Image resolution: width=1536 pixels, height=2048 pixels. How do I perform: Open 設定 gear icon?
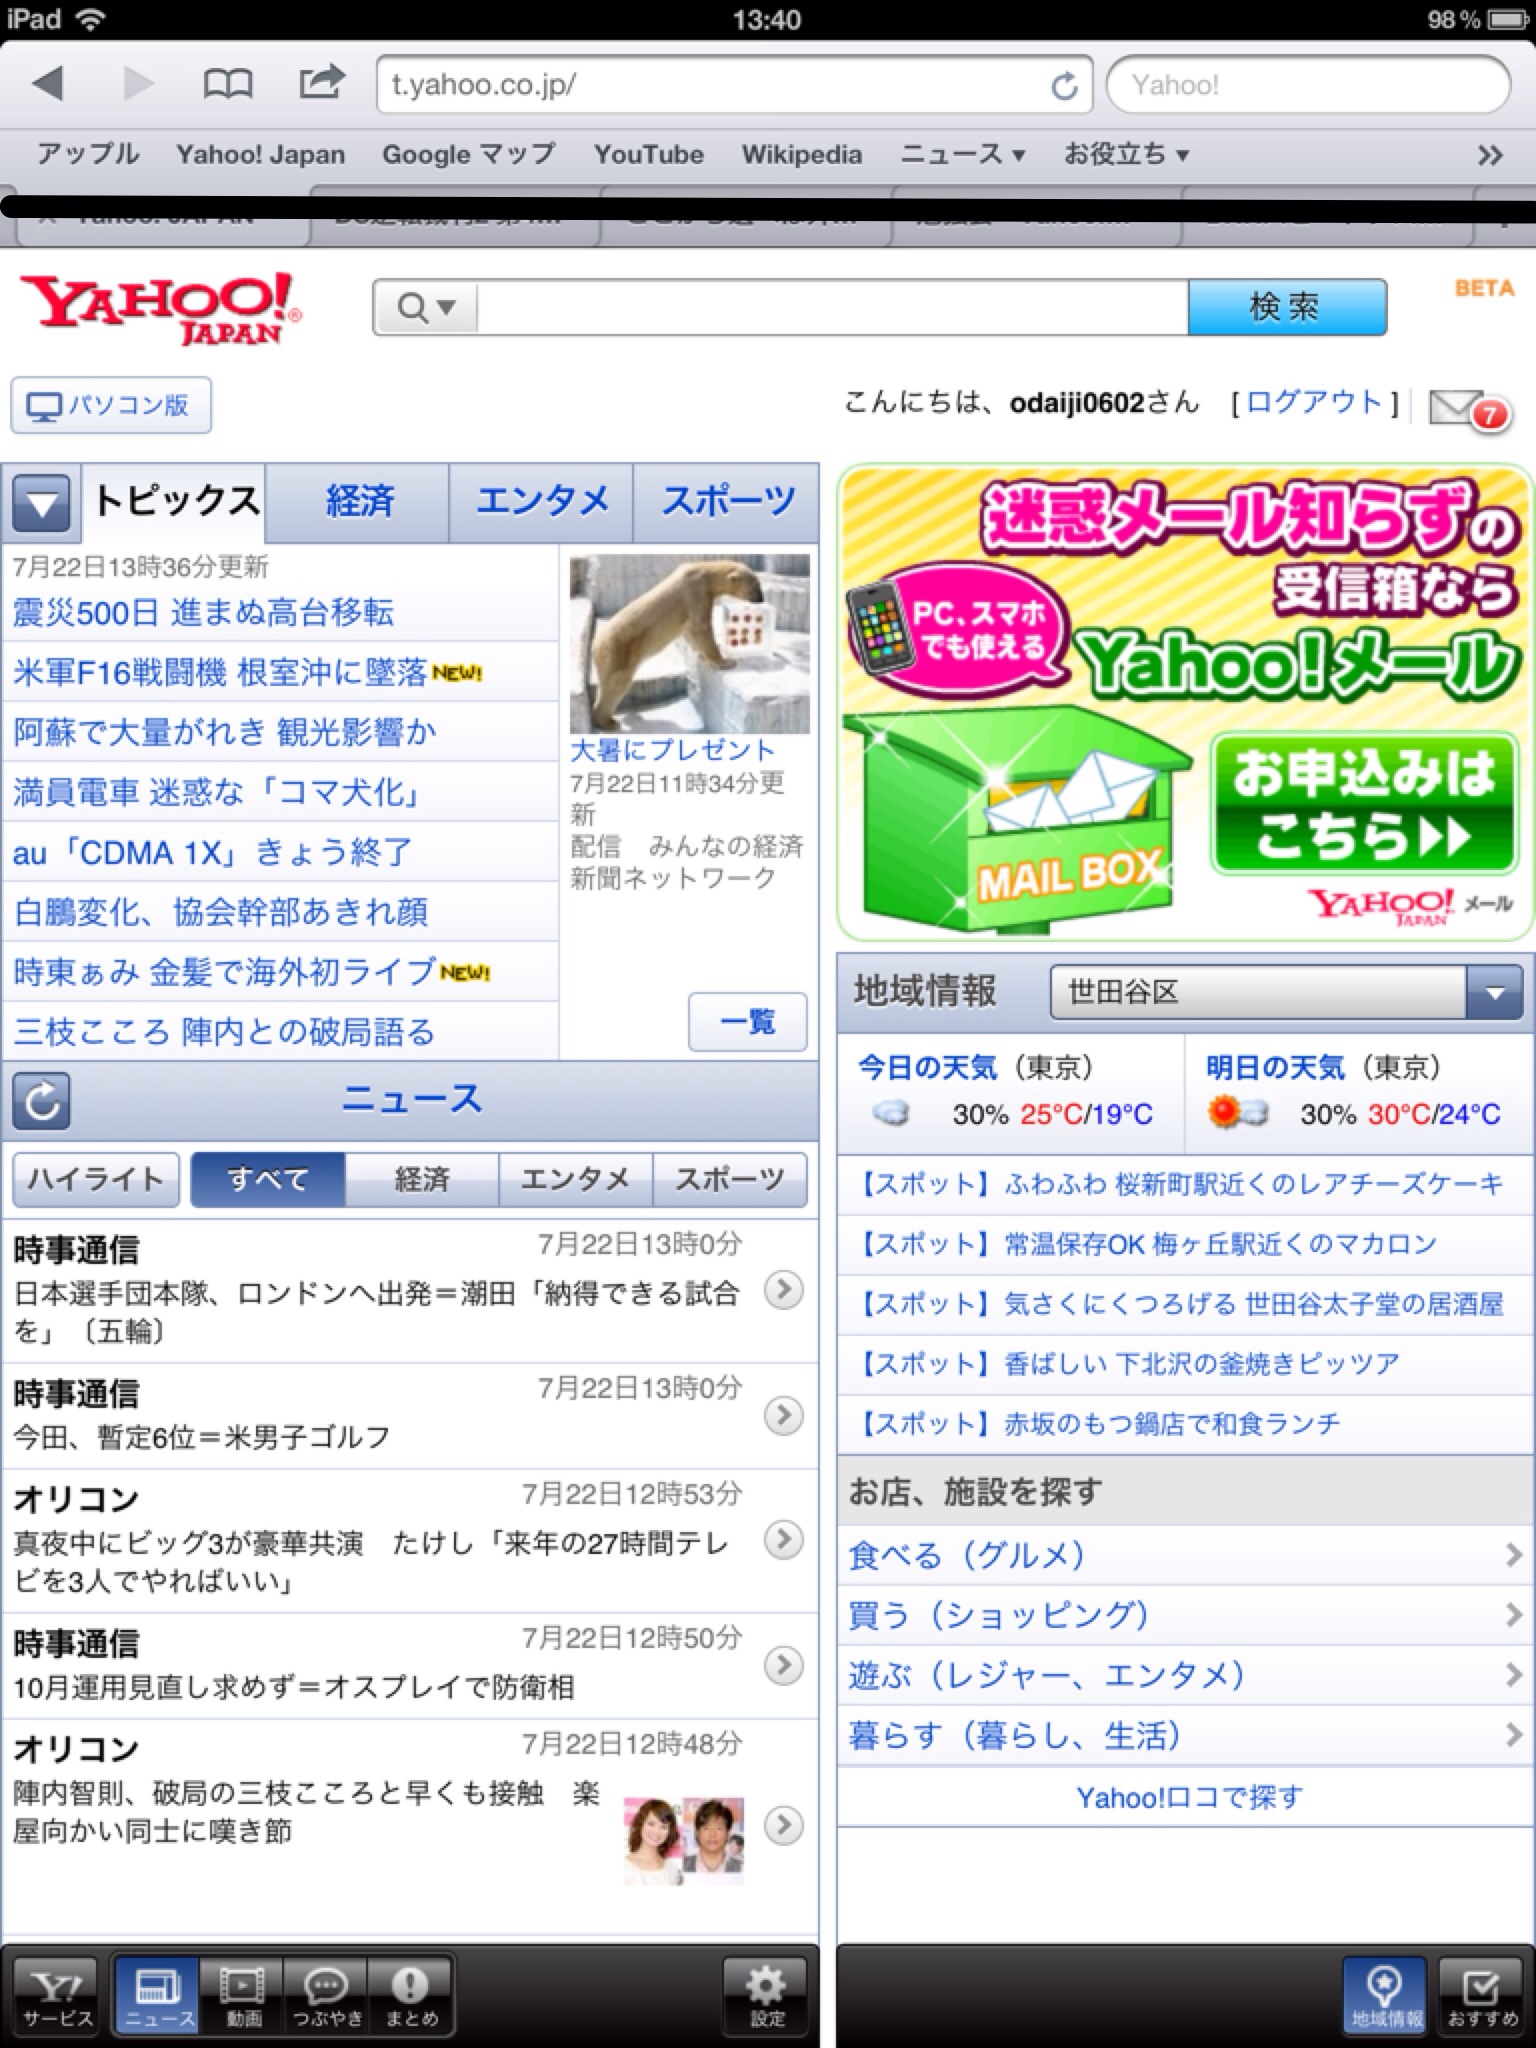click(x=766, y=1997)
